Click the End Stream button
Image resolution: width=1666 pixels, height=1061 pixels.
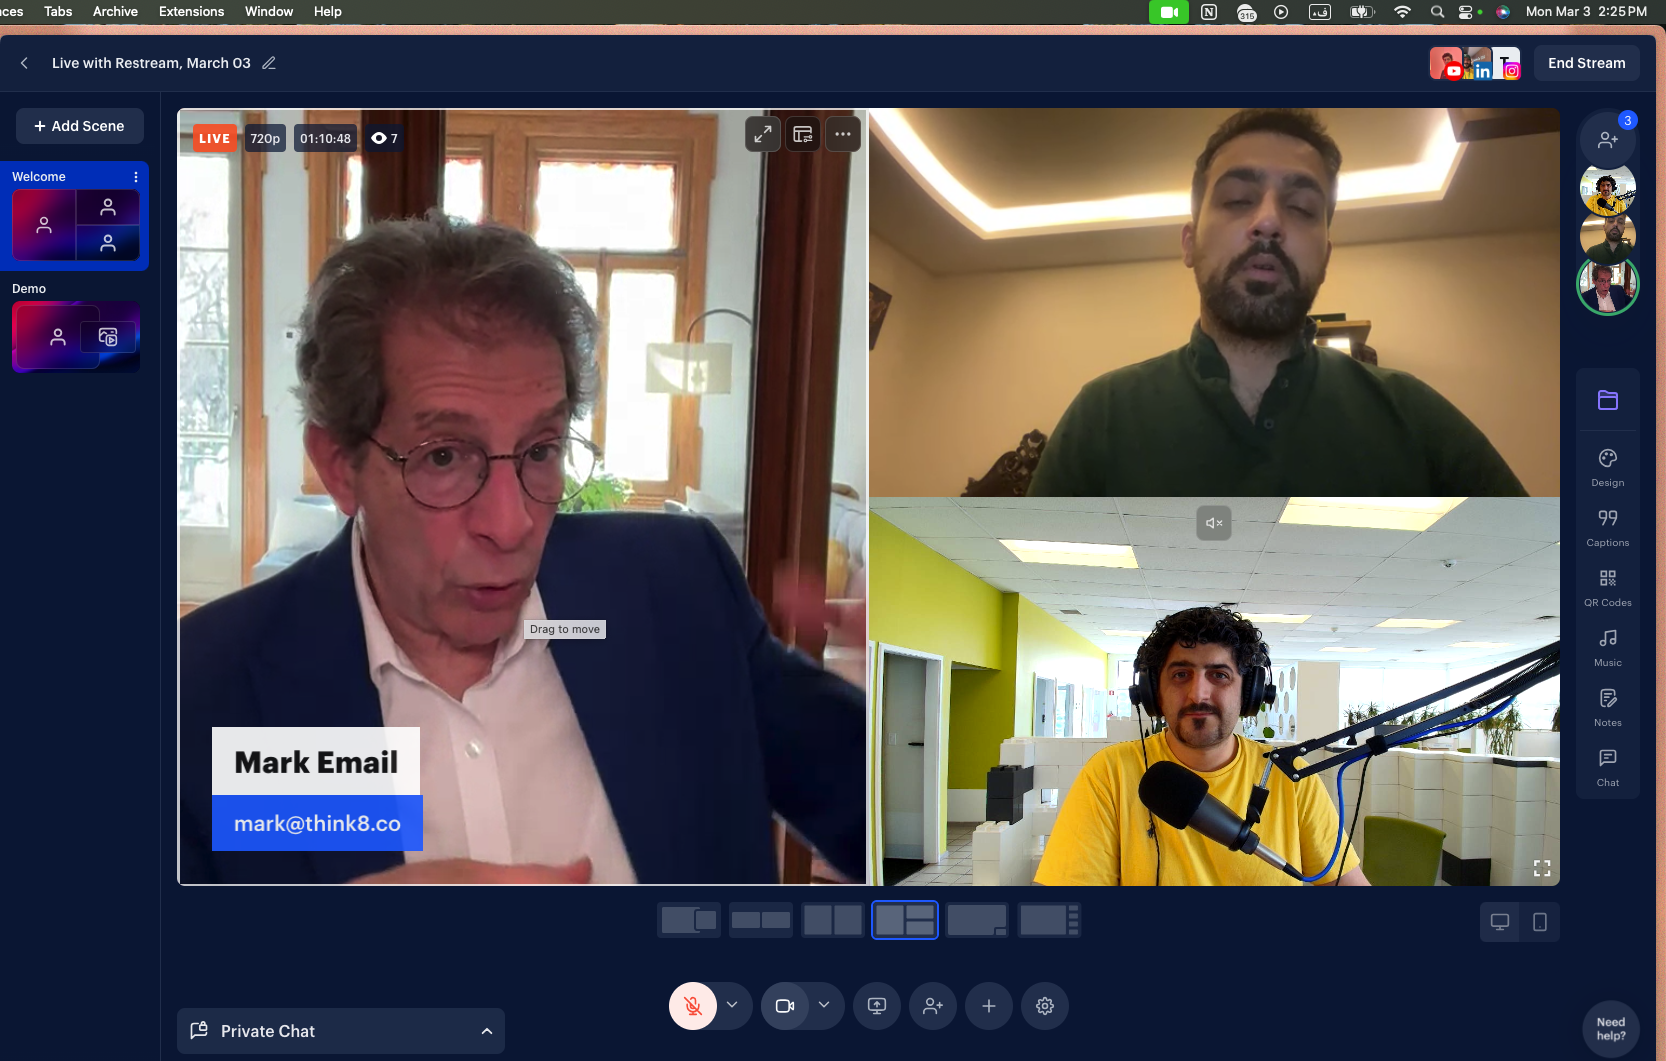tap(1586, 63)
